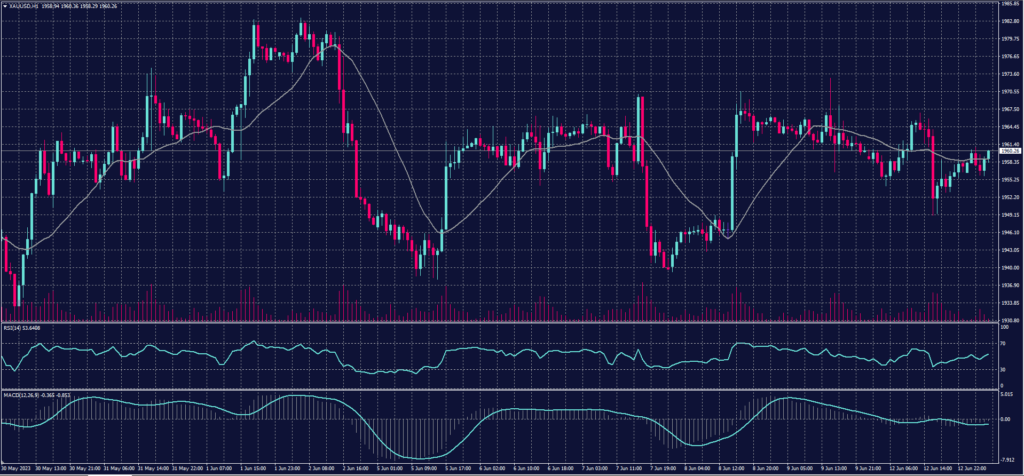This screenshot has width=1024, height=476.
Task: Click the 8 Jun 12:00 time label
Action: pyautogui.click(x=733, y=467)
